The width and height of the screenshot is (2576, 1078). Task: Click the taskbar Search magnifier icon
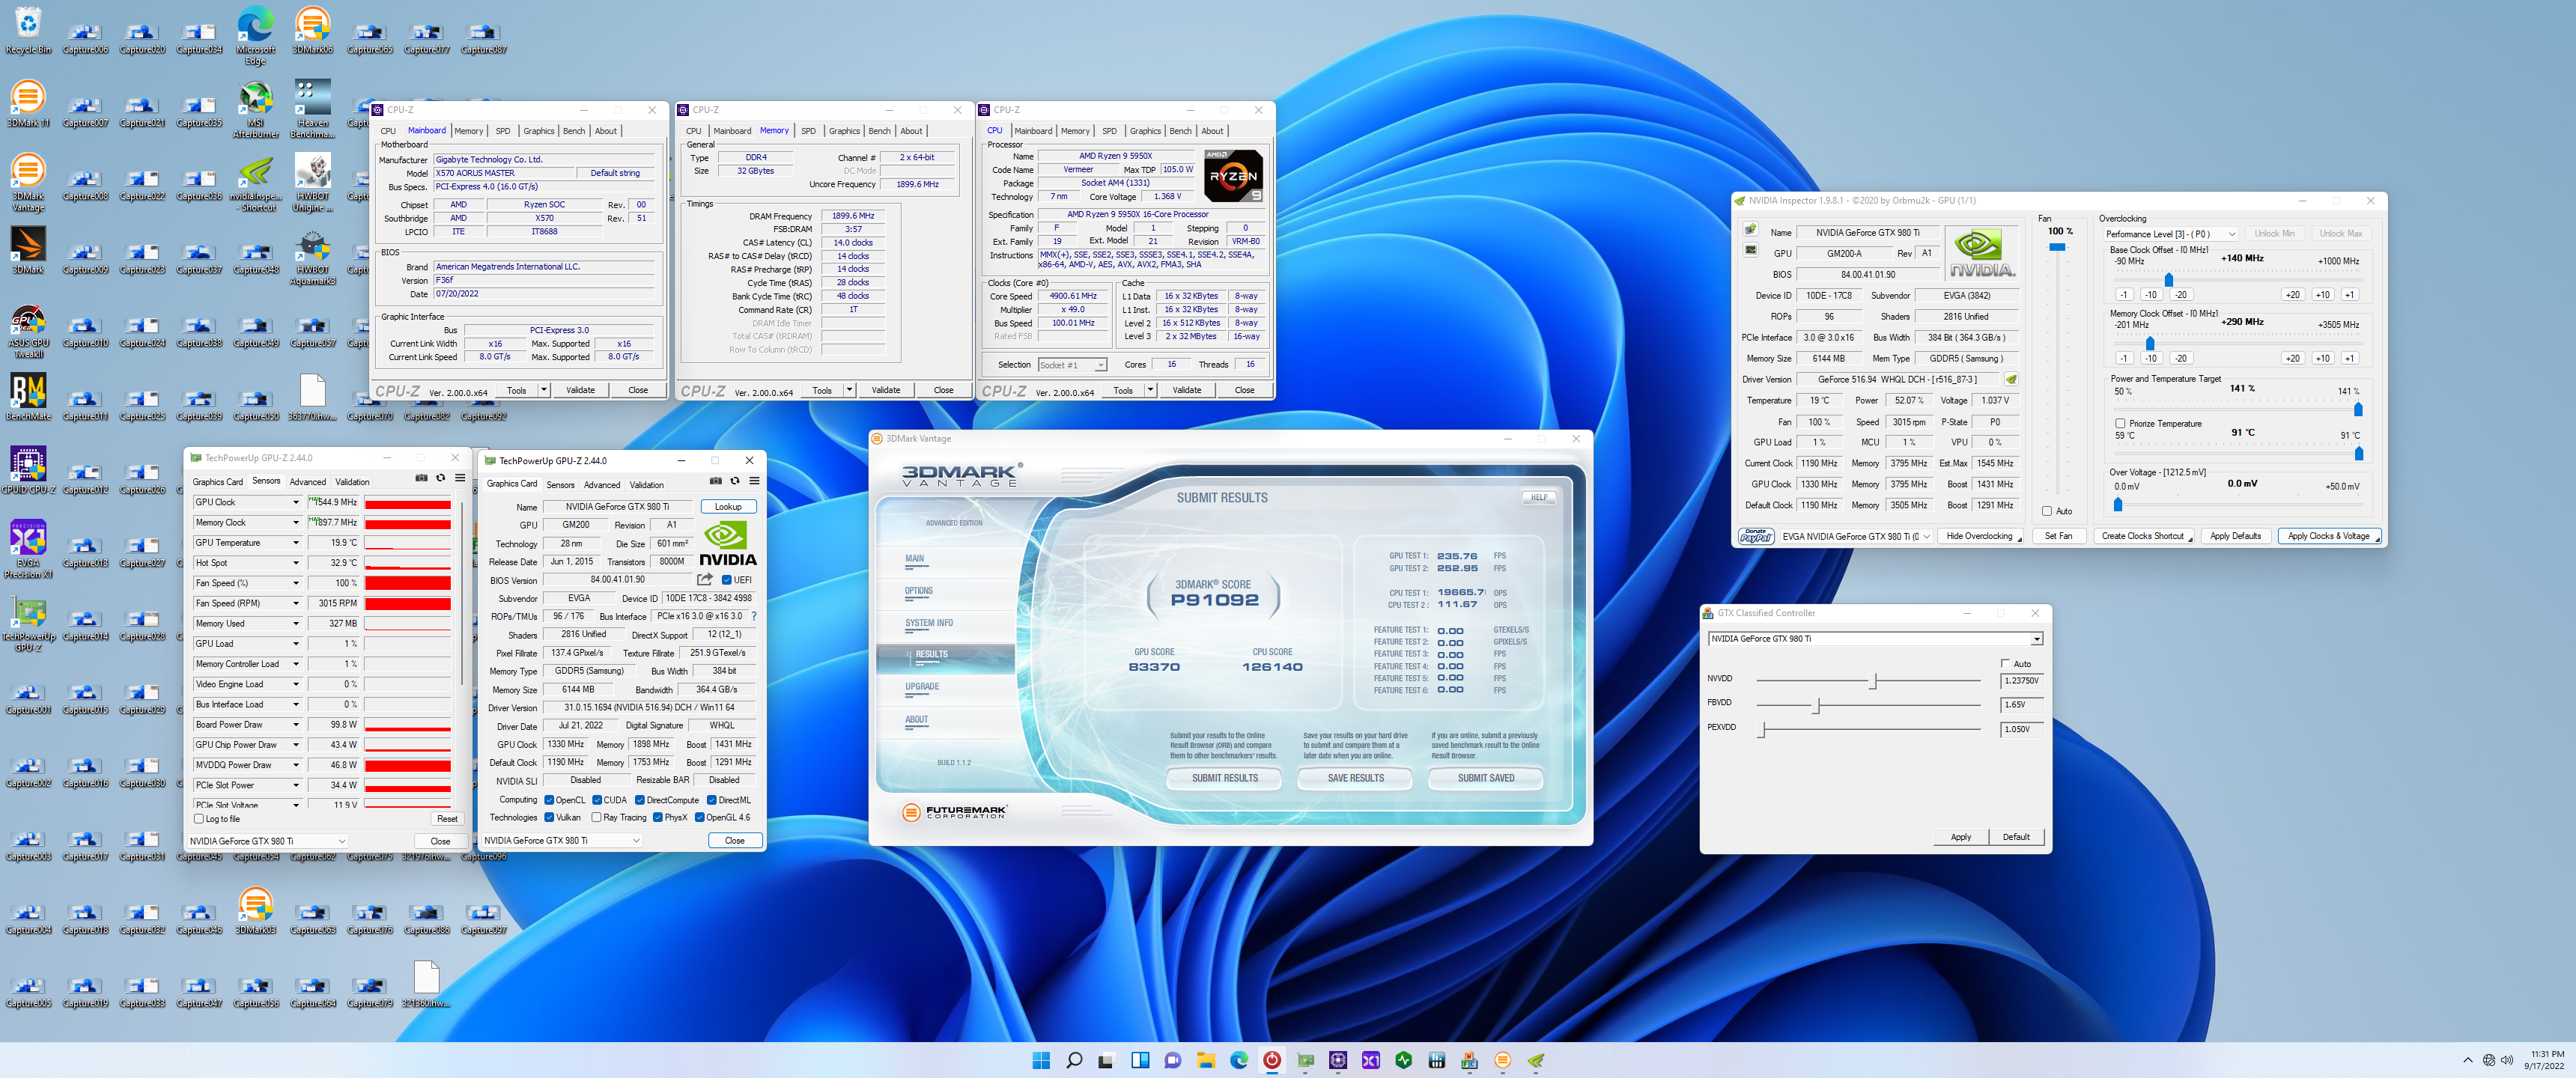click(x=1074, y=1060)
